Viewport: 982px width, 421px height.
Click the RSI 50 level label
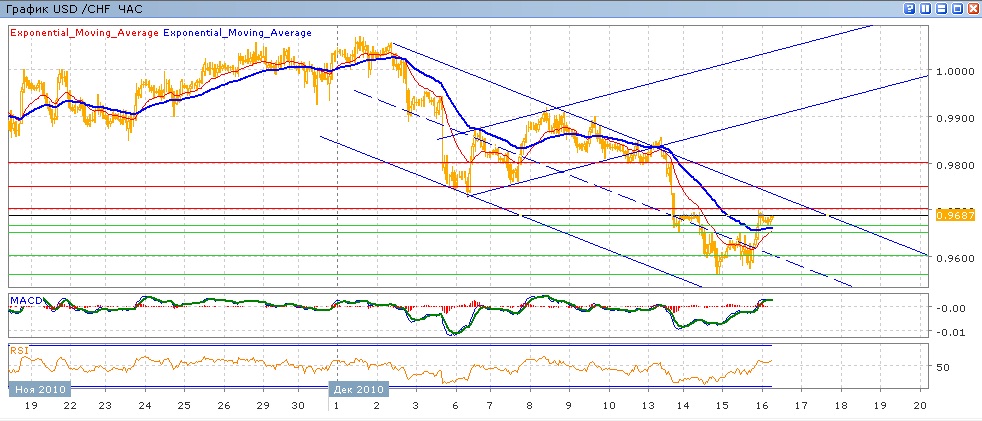pos(941,368)
